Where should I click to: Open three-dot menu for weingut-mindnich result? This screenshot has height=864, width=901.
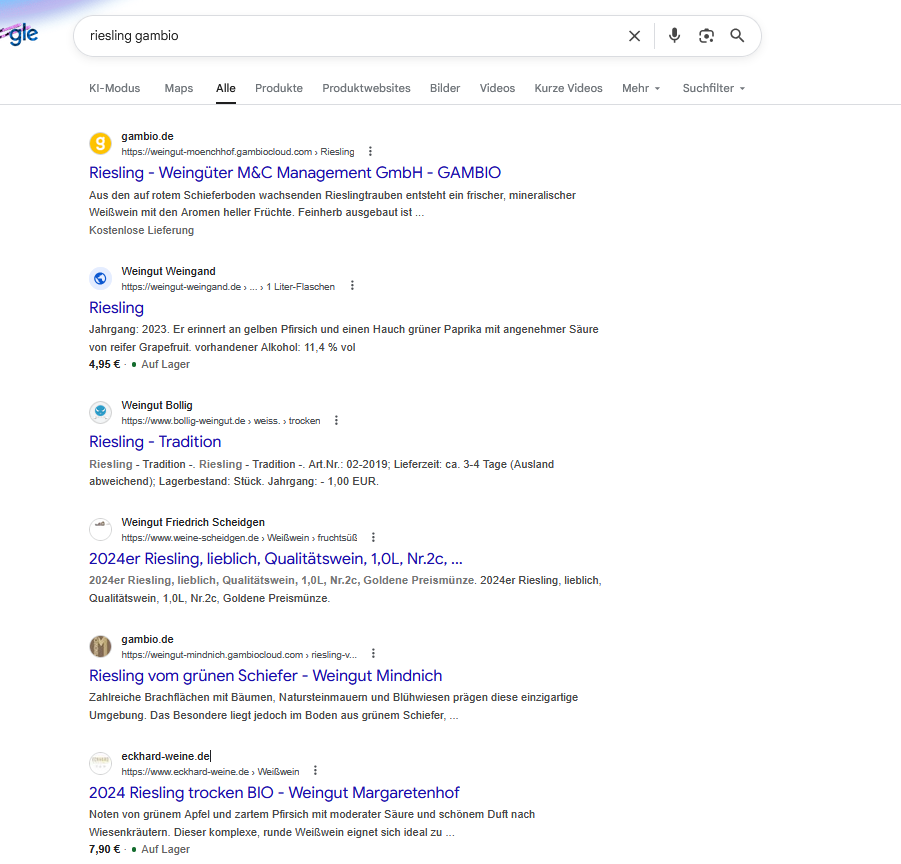point(373,654)
